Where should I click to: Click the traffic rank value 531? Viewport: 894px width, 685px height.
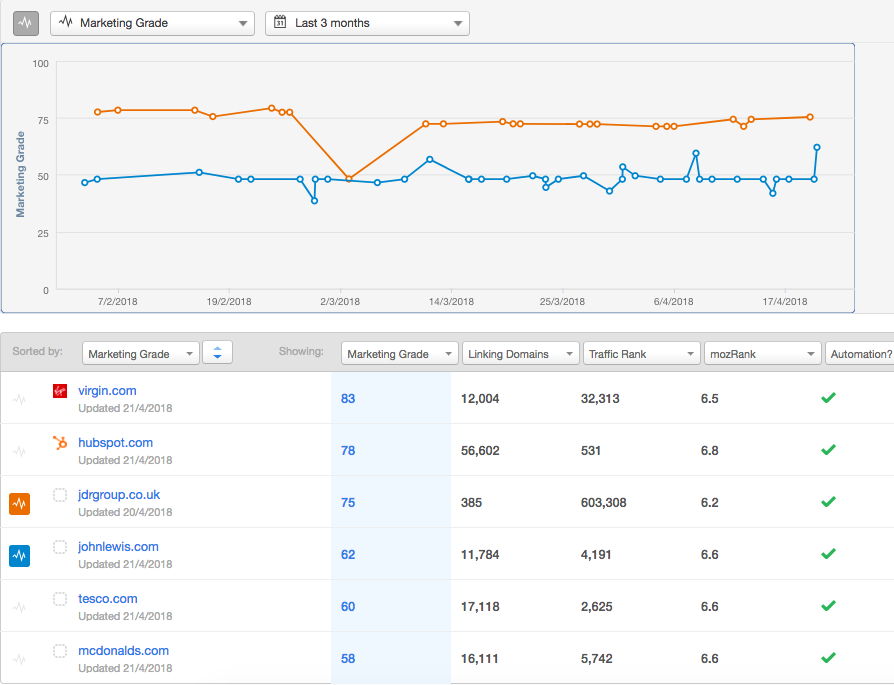click(x=591, y=451)
